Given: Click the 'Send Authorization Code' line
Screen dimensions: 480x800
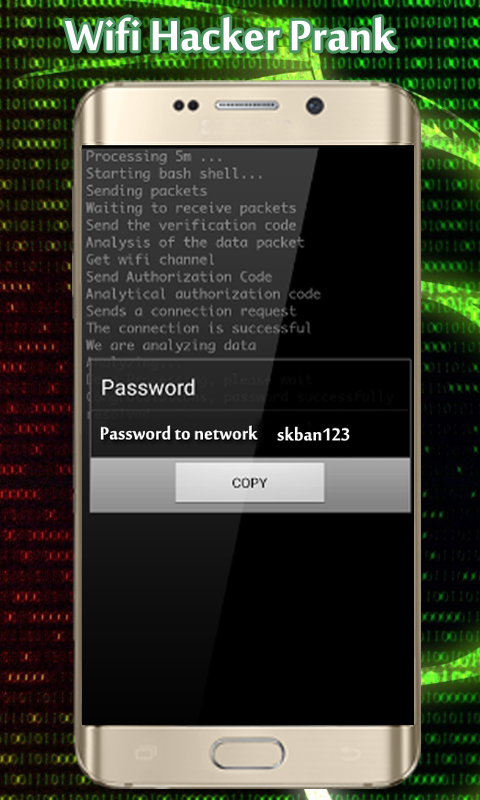Looking at the screenshot, I should point(179,277).
